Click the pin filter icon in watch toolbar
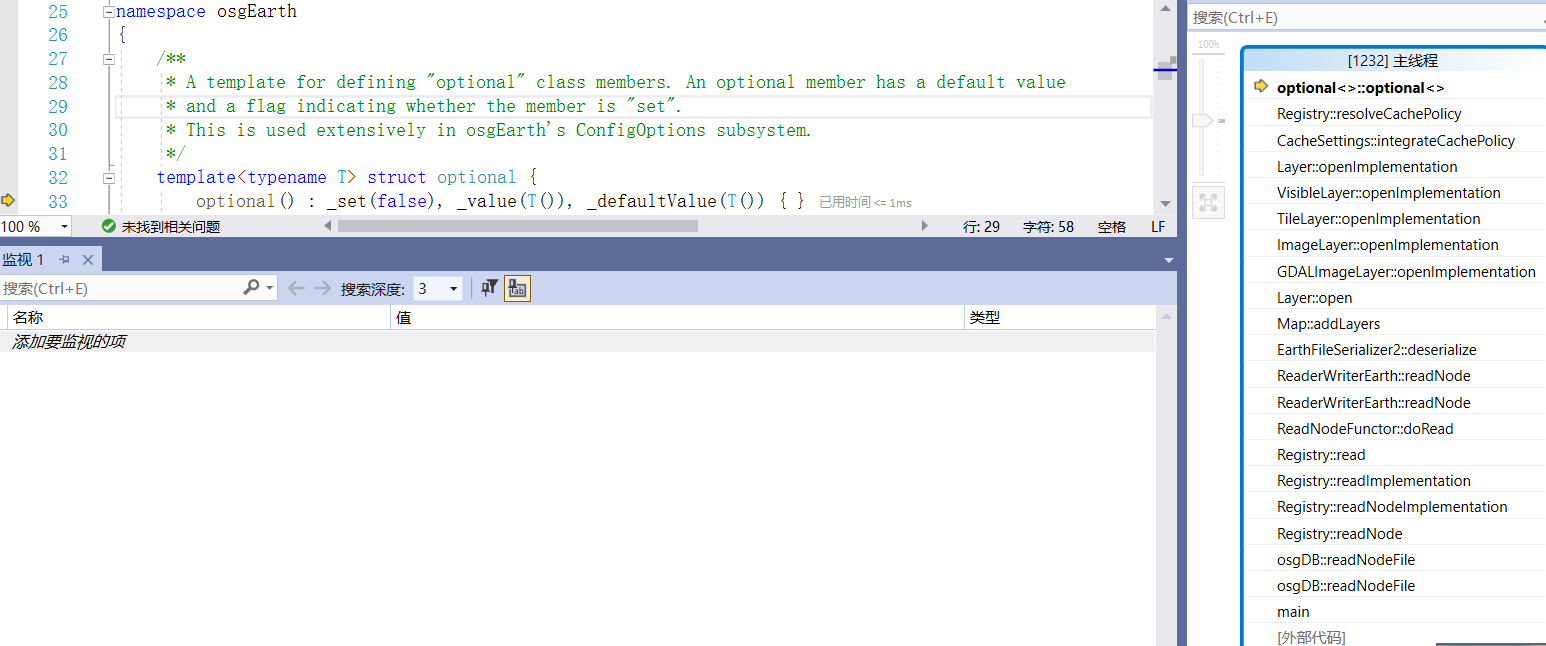 [489, 288]
